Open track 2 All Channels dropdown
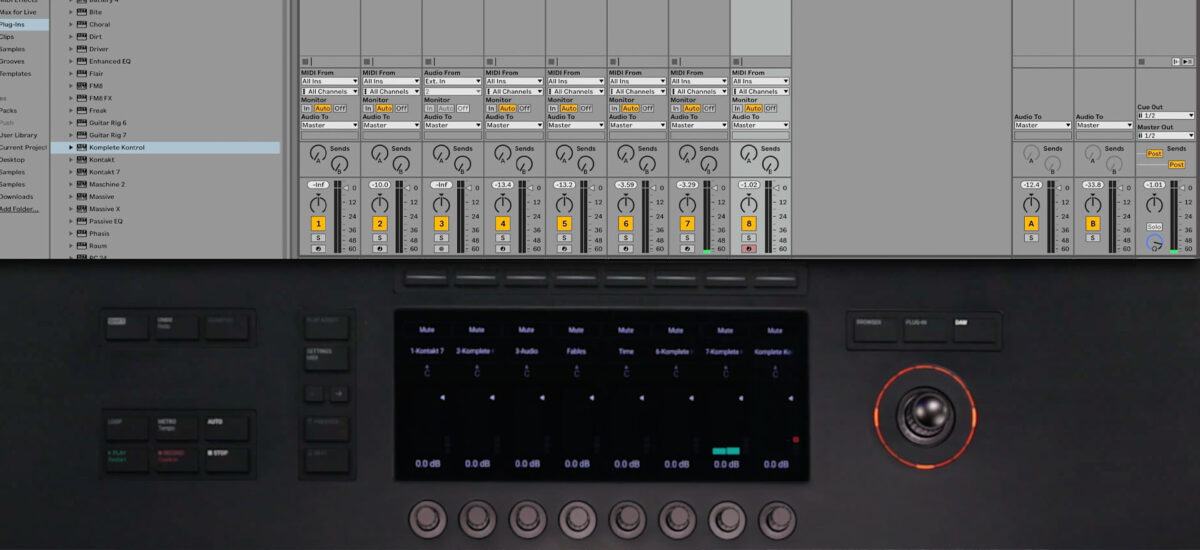This screenshot has width=1200, height=550. coord(391,91)
